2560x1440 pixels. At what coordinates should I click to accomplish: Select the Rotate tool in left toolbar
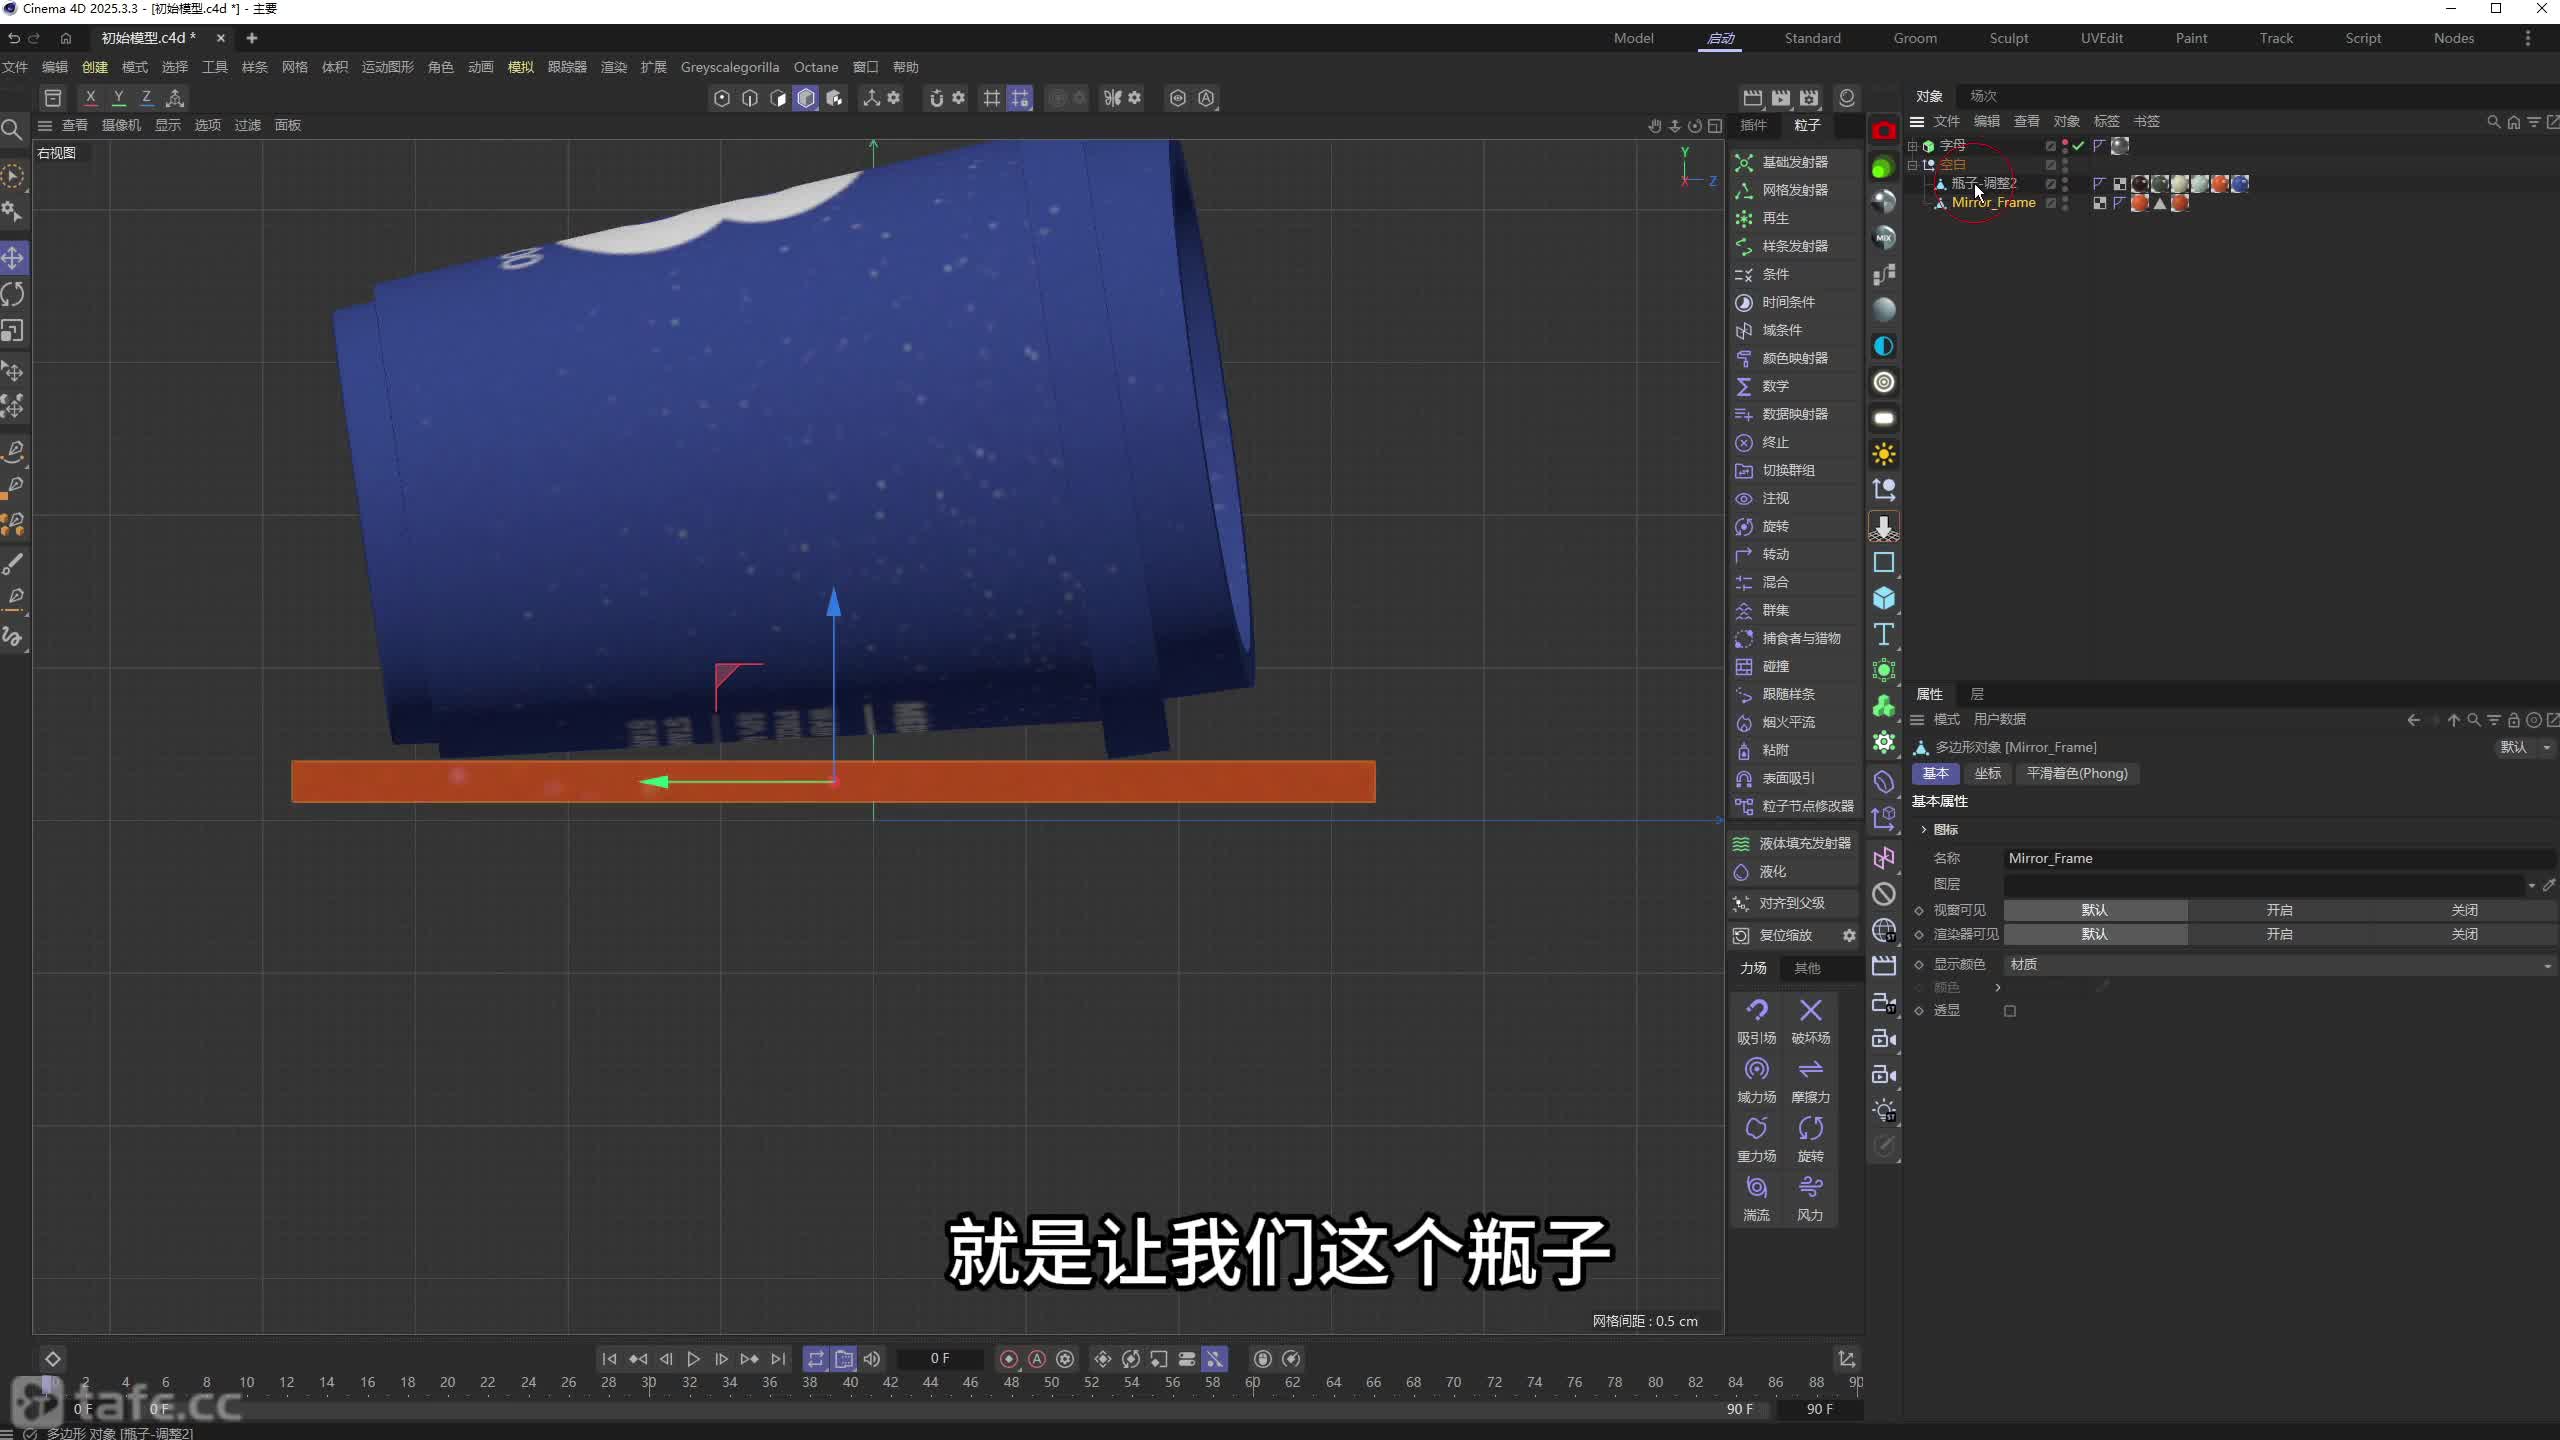[13, 294]
